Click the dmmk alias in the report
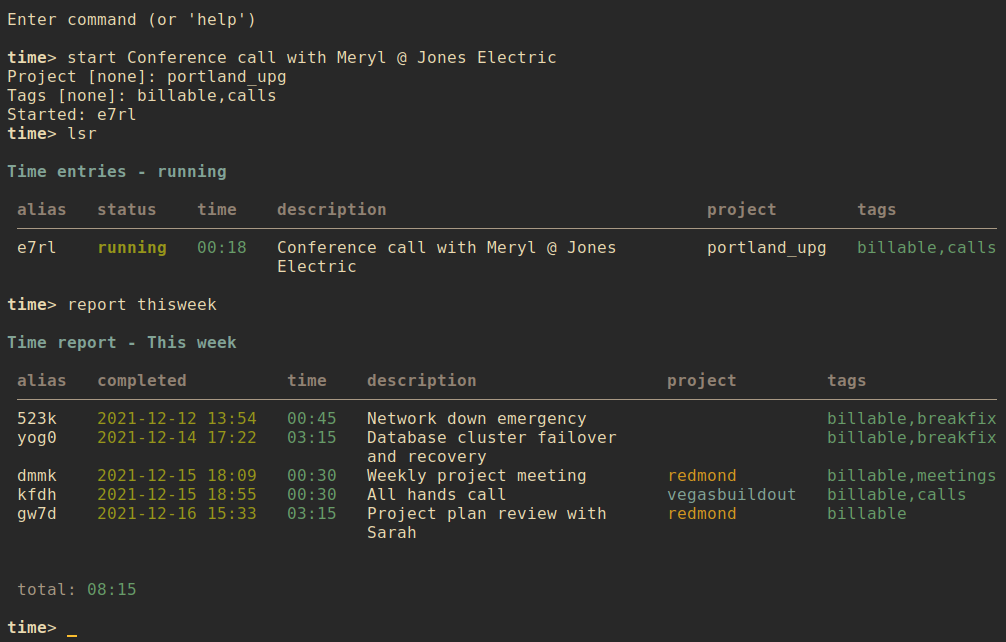The image size is (1006, 642). tap(37, 476)
